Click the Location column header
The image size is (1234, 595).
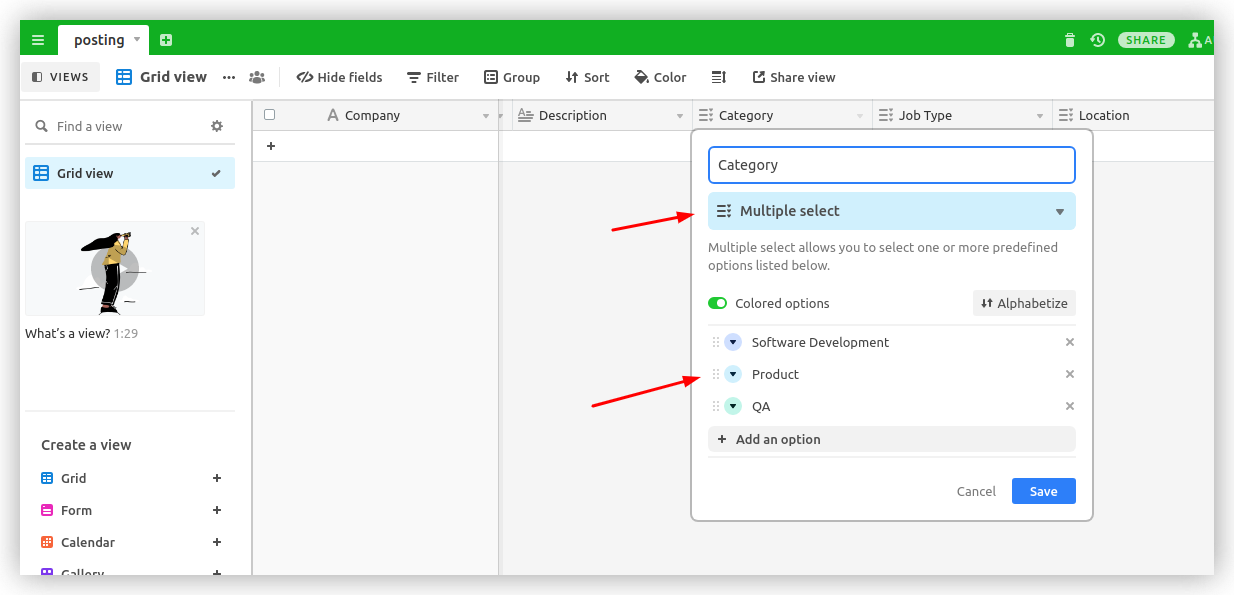click(1133, 115)
